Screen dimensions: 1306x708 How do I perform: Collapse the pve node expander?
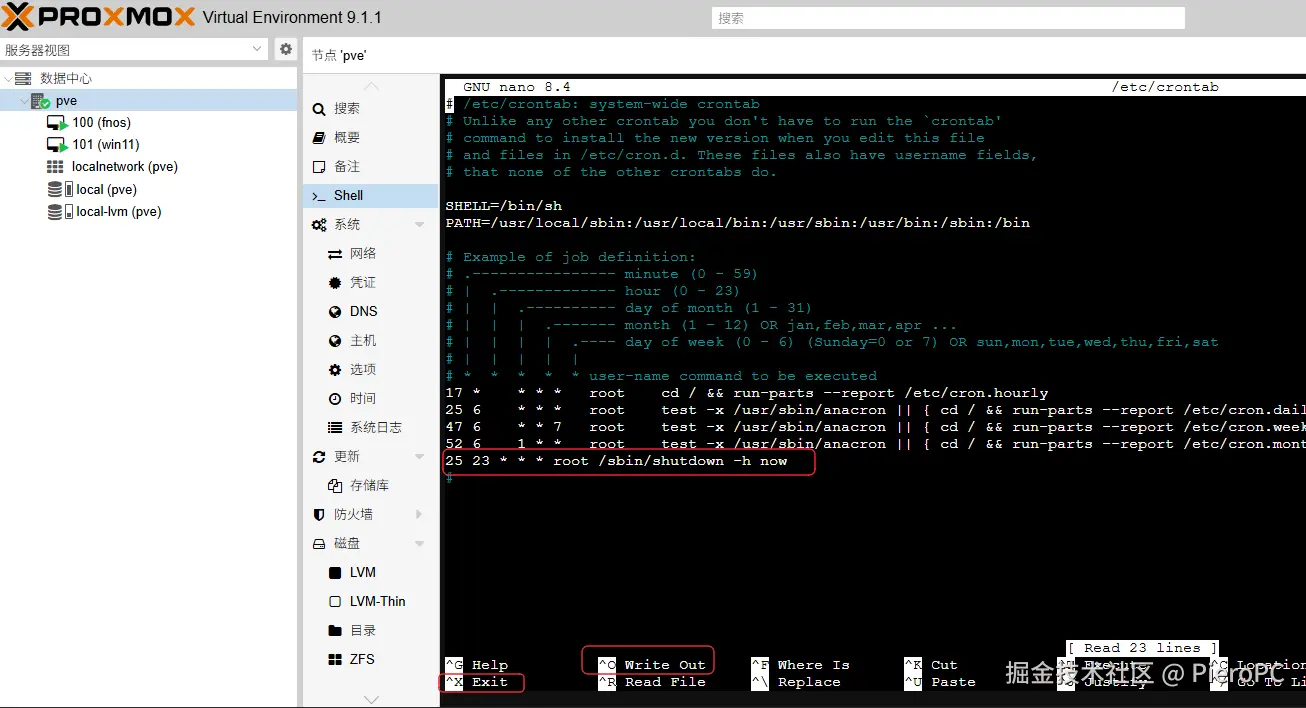click(24, 101)
